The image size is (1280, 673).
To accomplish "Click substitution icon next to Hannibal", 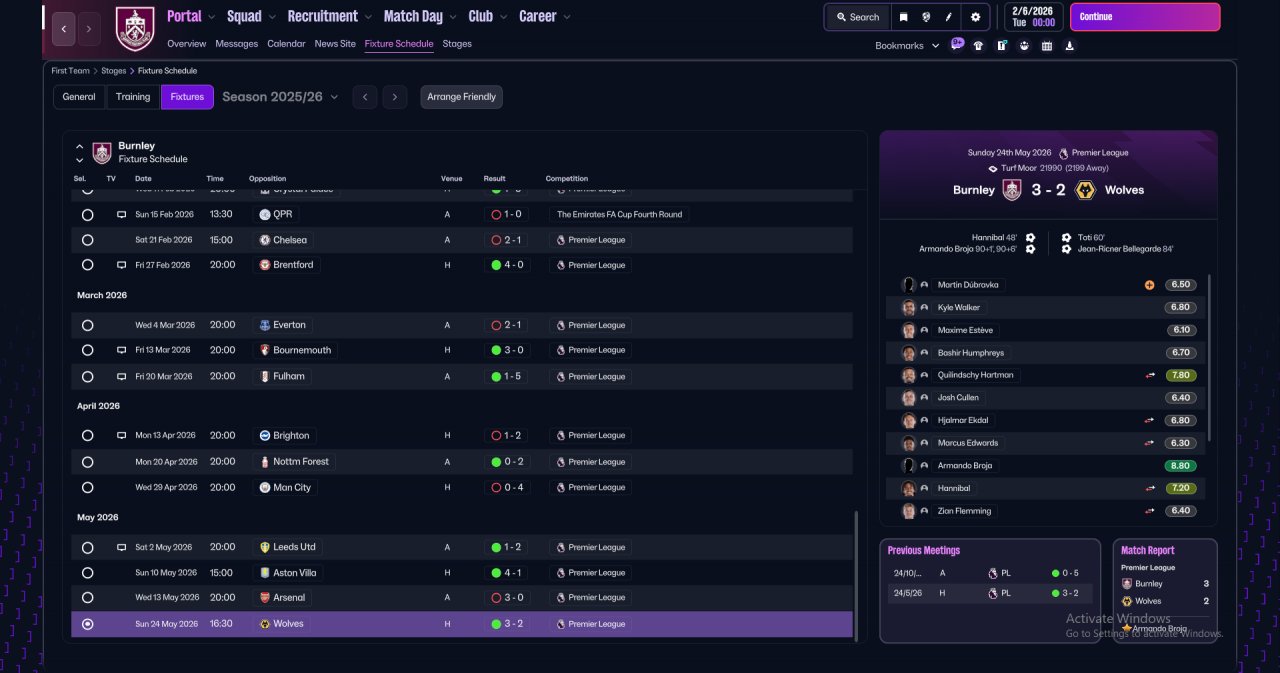I will (x=1150, y=488).
